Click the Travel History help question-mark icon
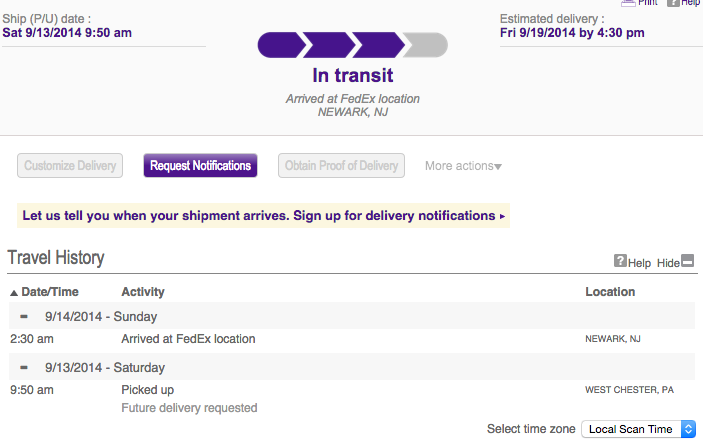The height and width of the screenshot is (444, 703). [x=620, y=262]
